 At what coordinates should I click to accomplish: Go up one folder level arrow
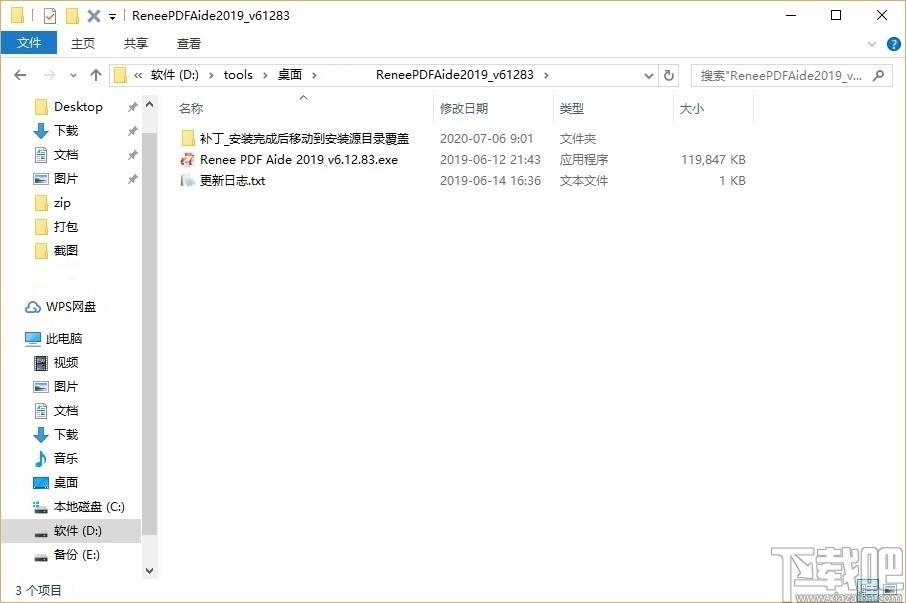coord(96,75)
